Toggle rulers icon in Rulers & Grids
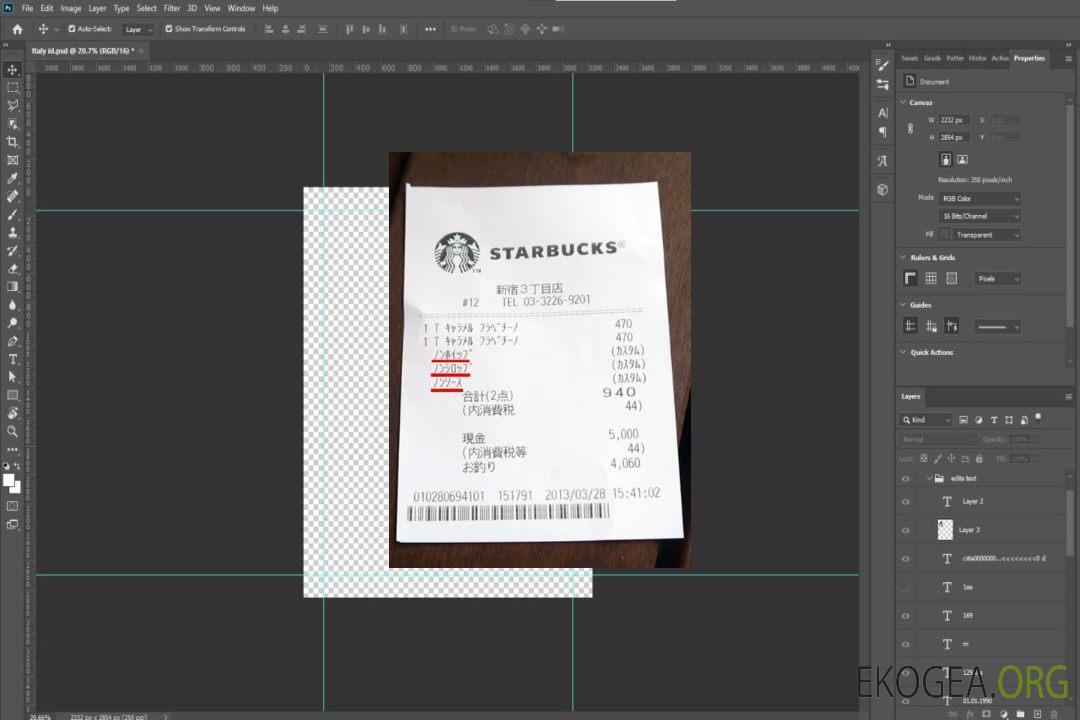Viewport: 1080px width, 720px height. click(910, 278)
